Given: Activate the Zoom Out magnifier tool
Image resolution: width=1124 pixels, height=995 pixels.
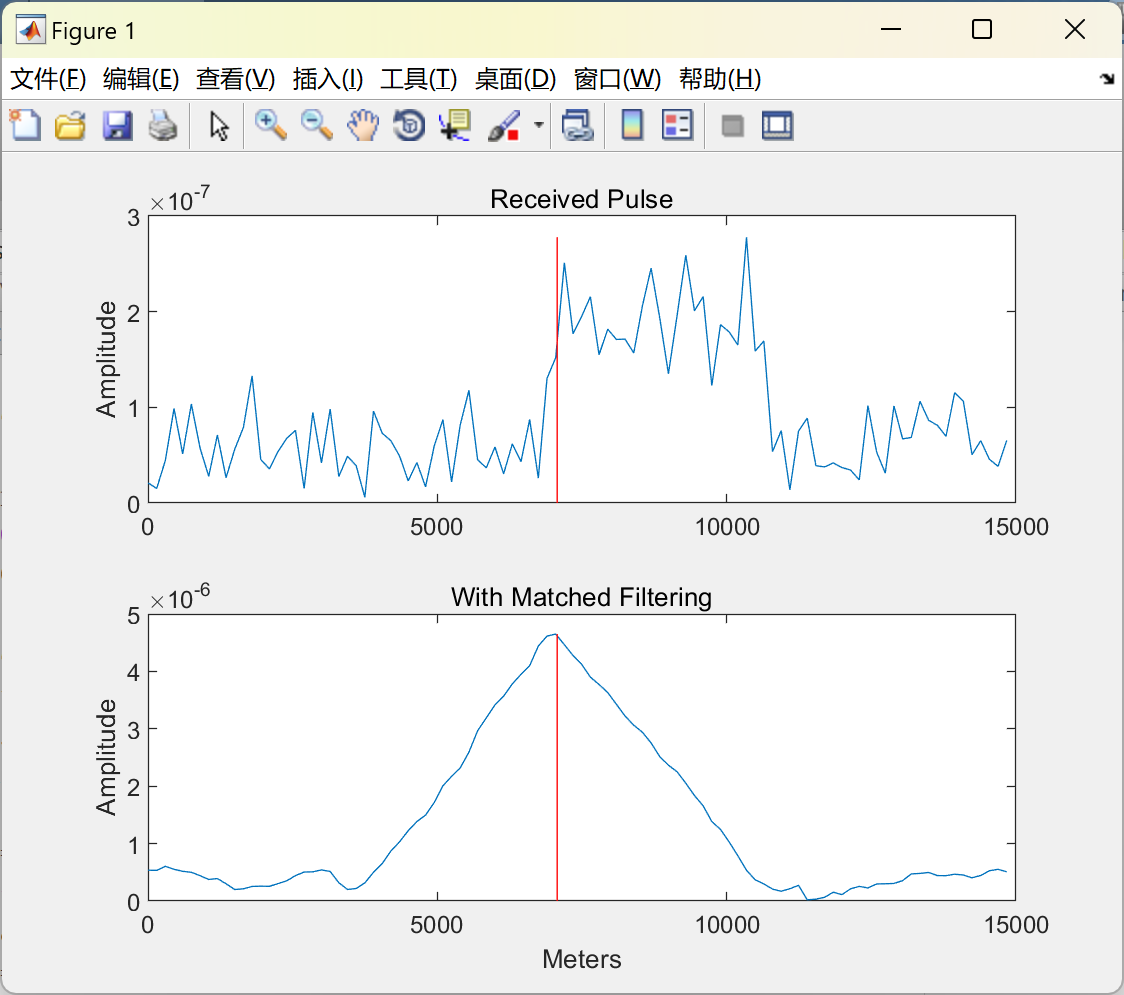Looking at the screenshot, I should 316,125.
